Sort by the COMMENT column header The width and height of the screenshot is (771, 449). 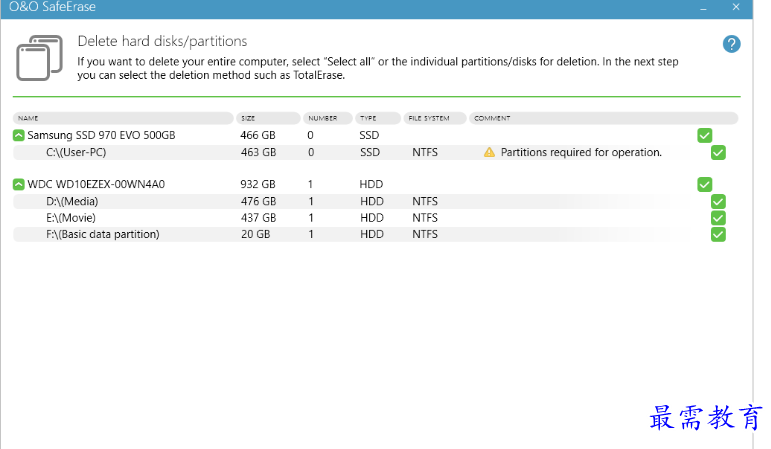coord(603,118)
